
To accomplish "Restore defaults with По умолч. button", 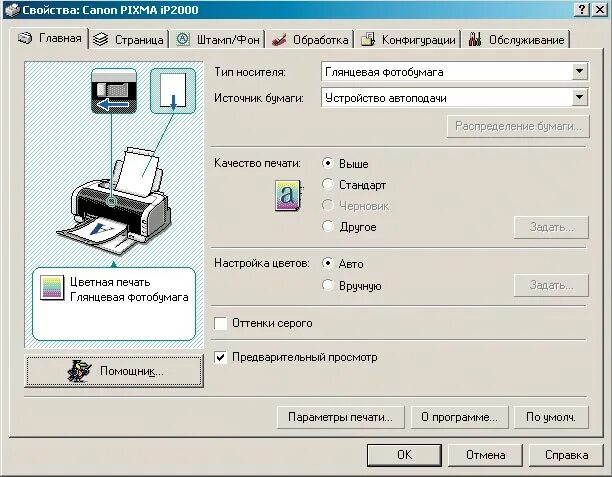I will coord(551,417).
